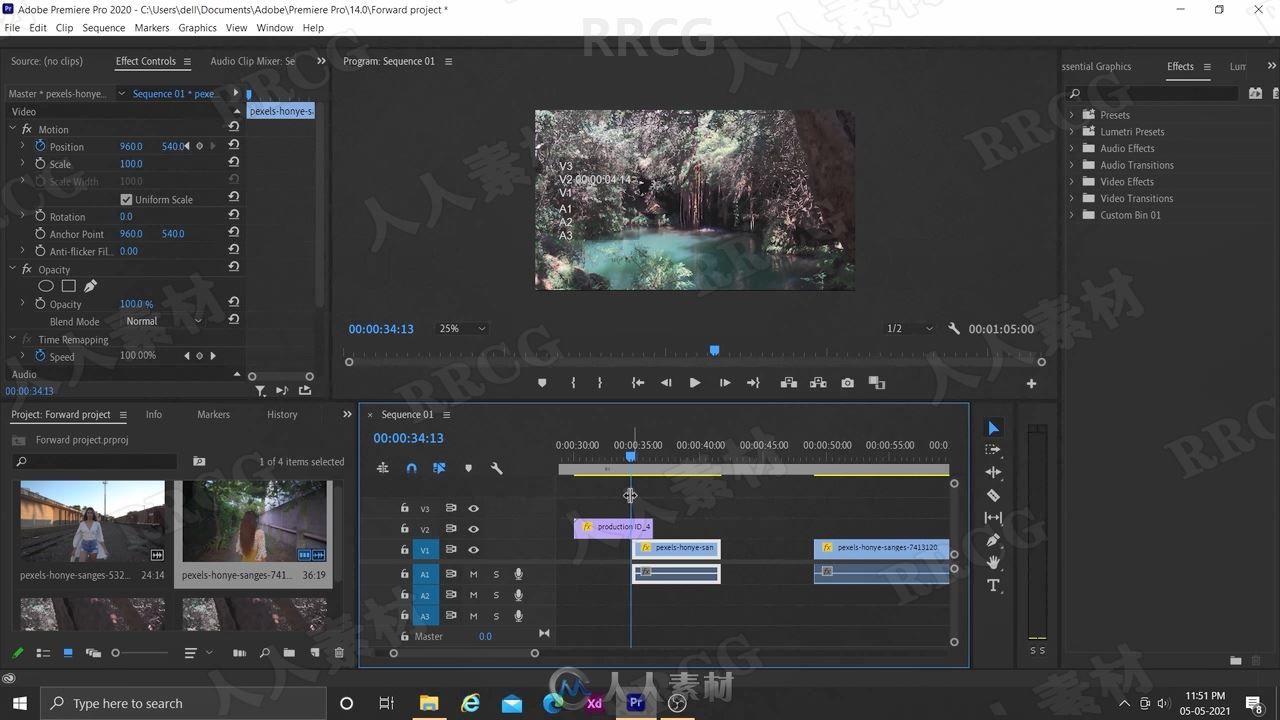The height and width of the screenshot is (720, 1280).
Task: Go to In point
Action: tap(637, 383)
